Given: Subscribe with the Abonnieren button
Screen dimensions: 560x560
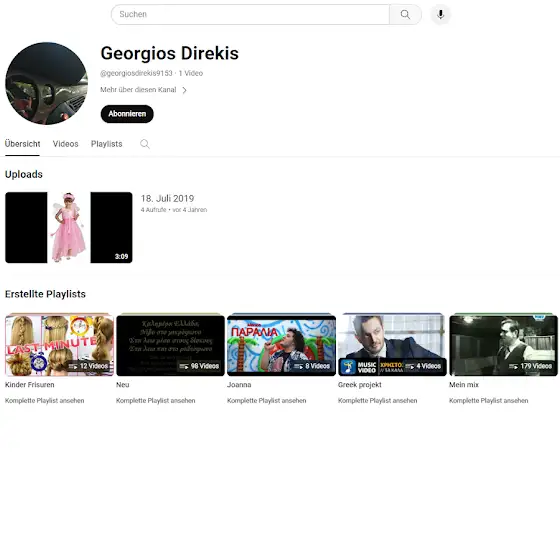Looking at the screenshot, I should pos(127,114).
